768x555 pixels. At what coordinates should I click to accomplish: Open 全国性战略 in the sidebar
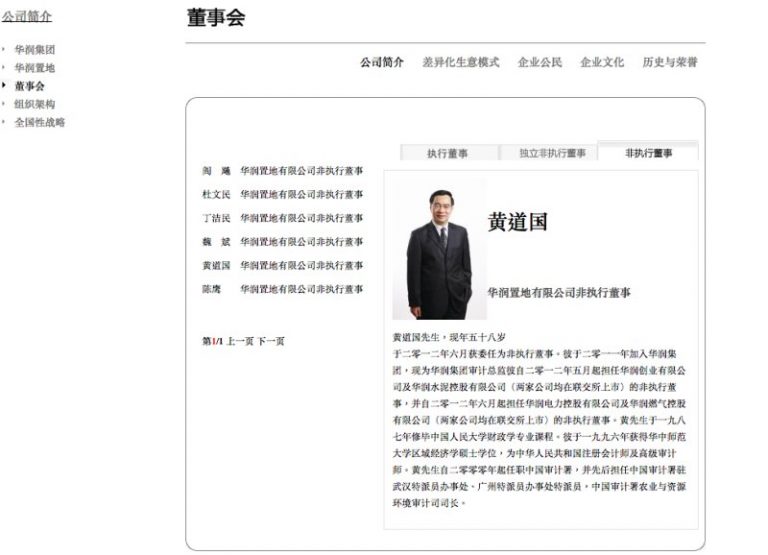40,122
